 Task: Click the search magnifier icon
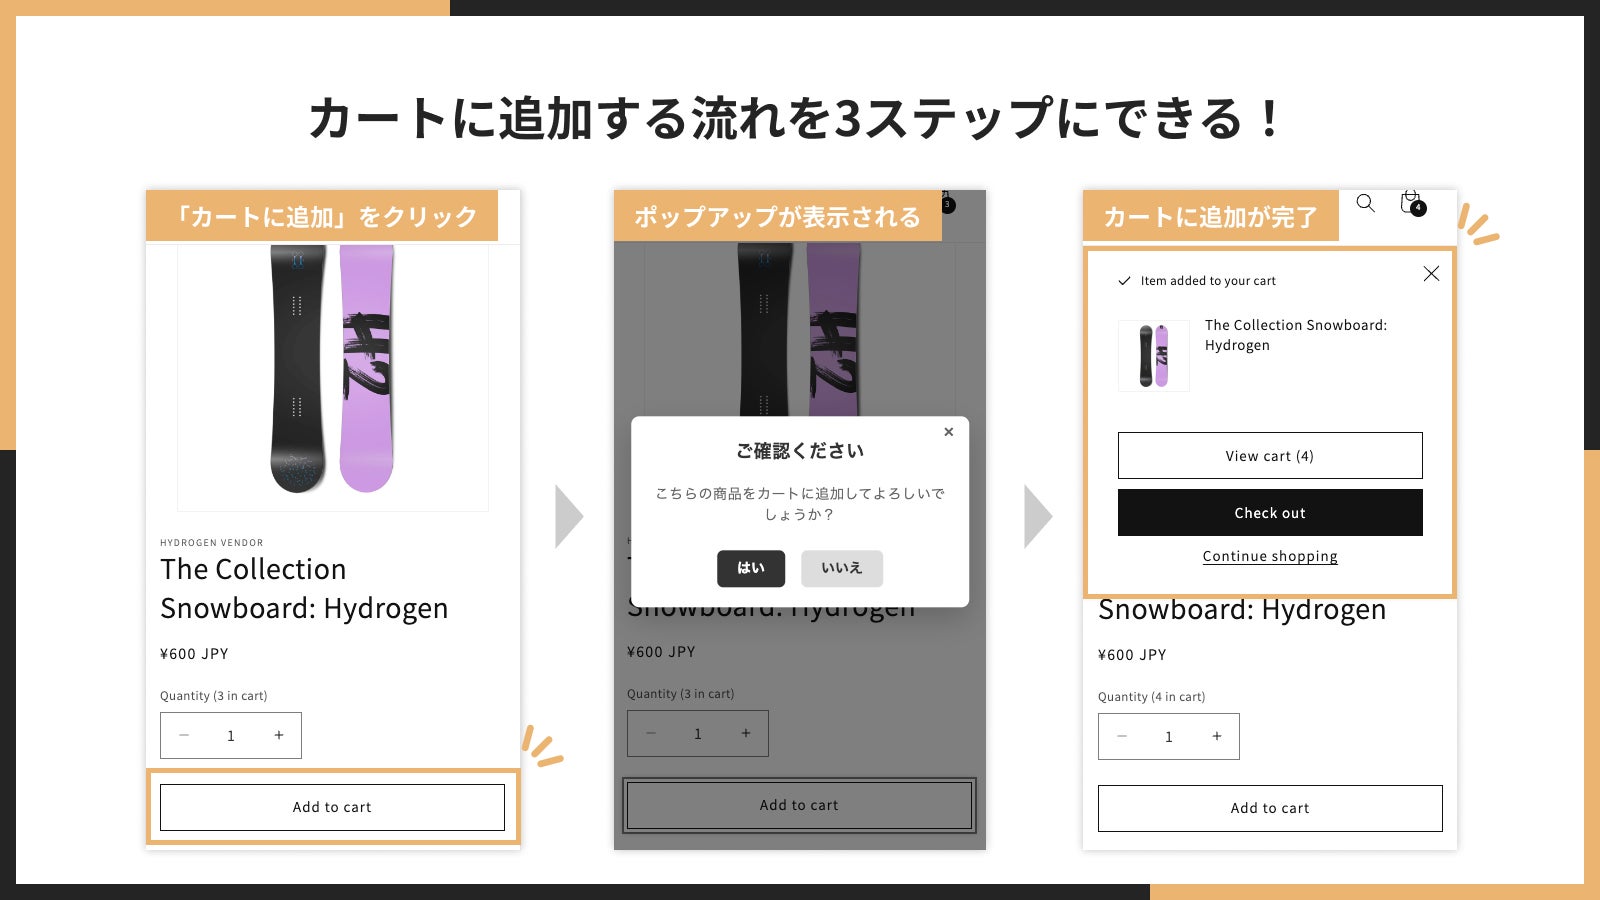(x=1365, y=203)
